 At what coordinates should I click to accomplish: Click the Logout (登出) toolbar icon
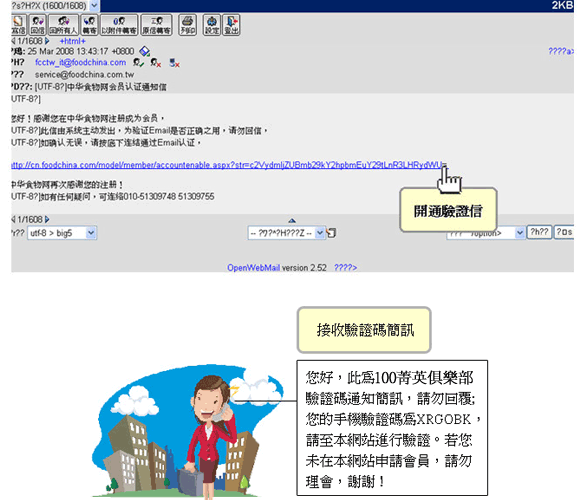coord(231,25)
